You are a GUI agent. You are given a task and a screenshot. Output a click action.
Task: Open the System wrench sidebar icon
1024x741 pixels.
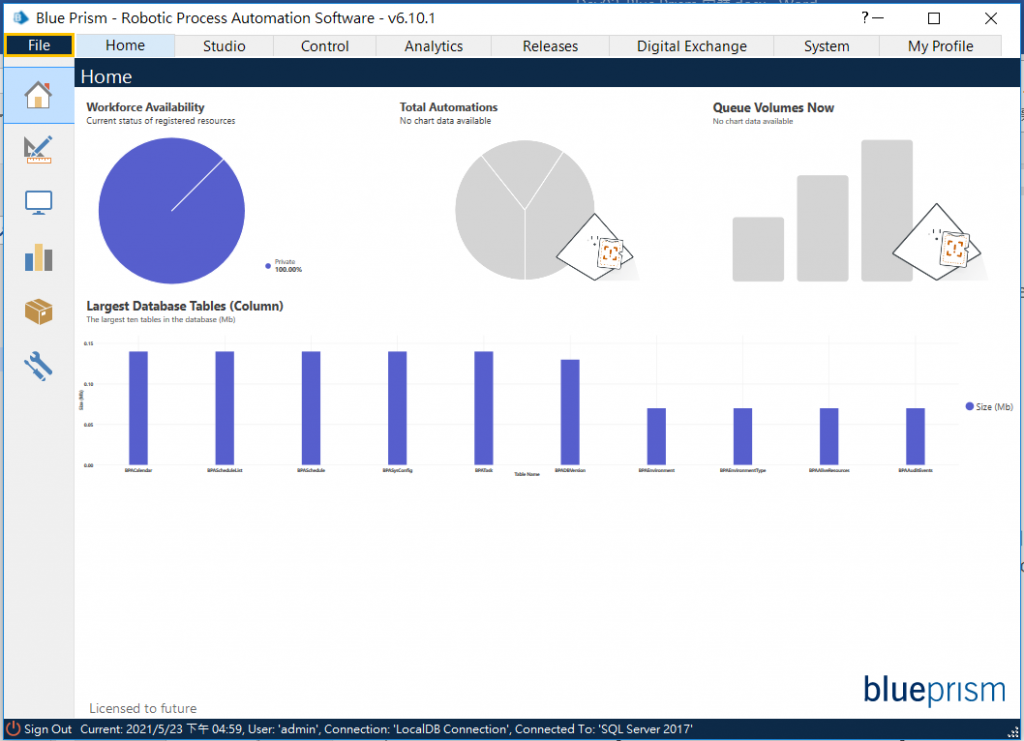click(x=39, y=366)
